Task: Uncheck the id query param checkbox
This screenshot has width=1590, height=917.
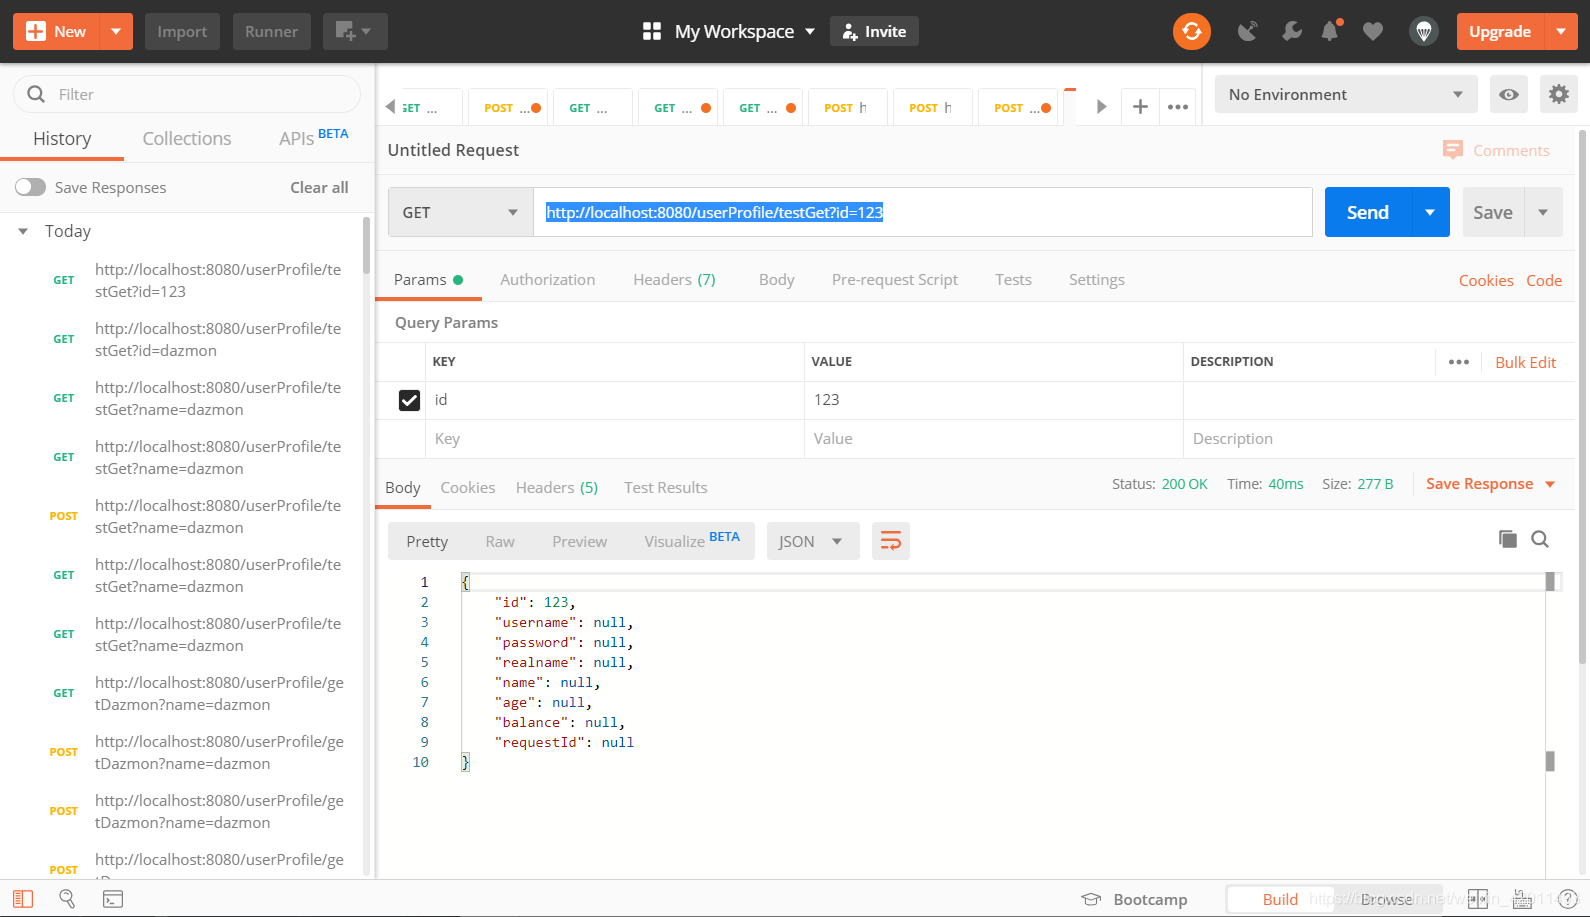Action: click(409, 400)
